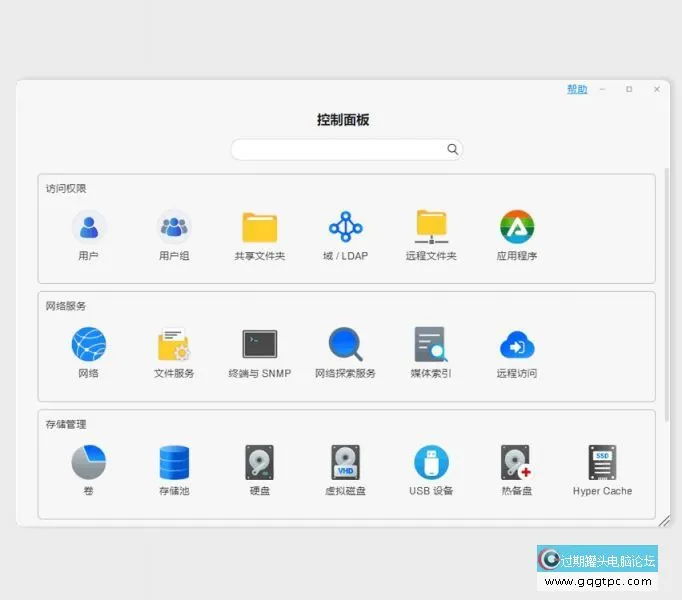Click the 帮助 help link
The image size is (682, 600).
[577, 89]
